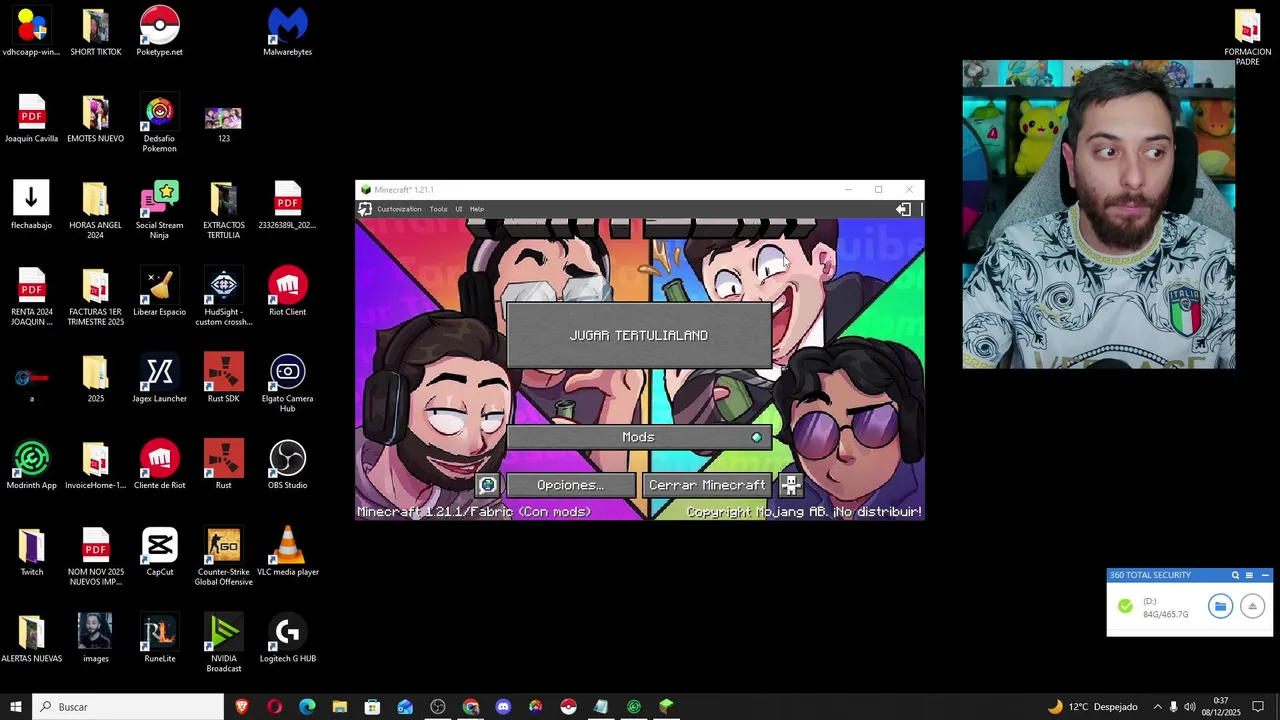The height and width of the screenshot is (720, 1280).
Task: Select the NVIDIA Broadcast desktop icon
Action: 223,644
